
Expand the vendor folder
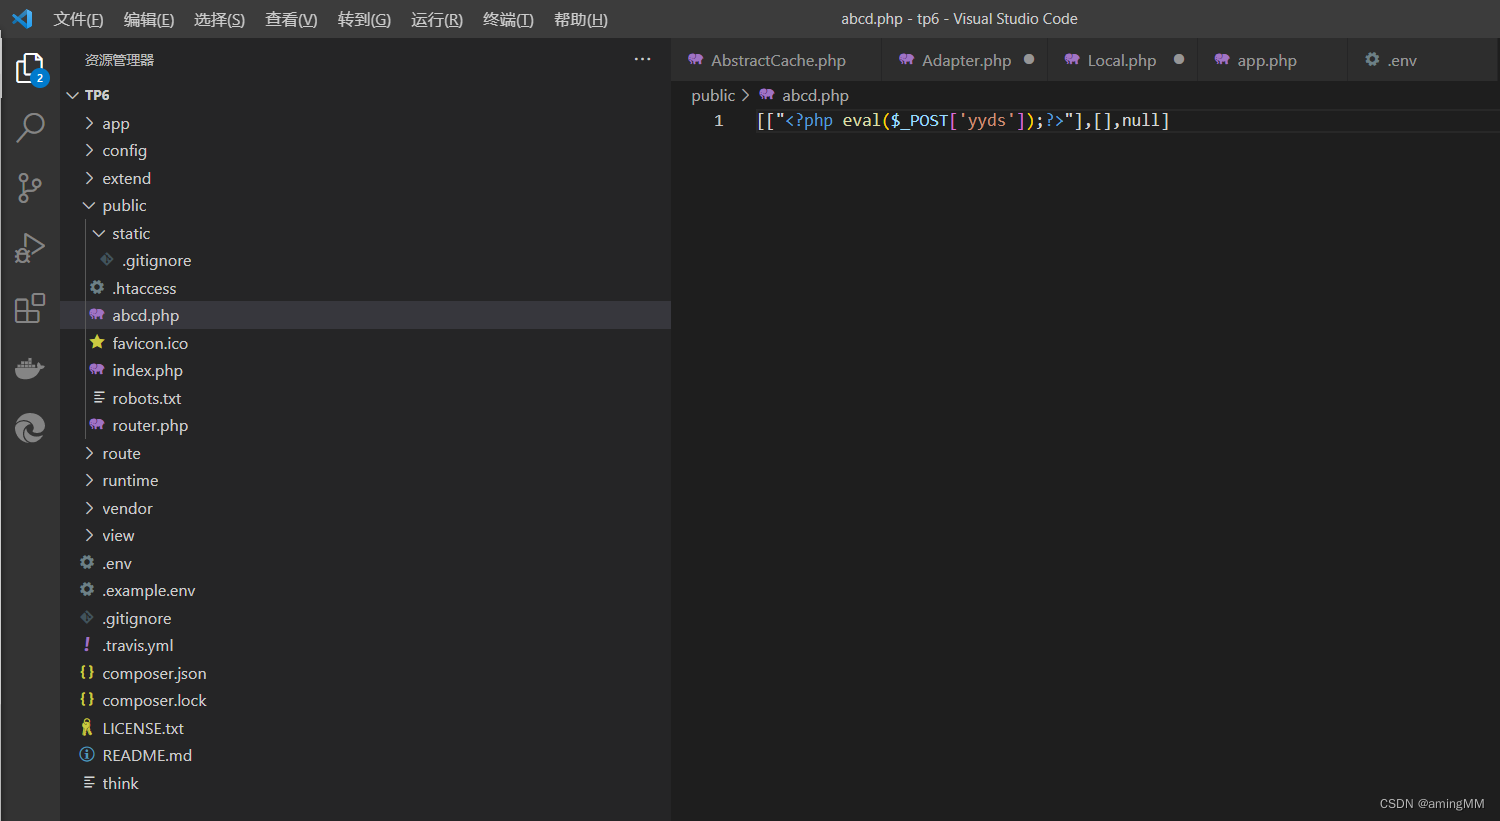point(89,508)
